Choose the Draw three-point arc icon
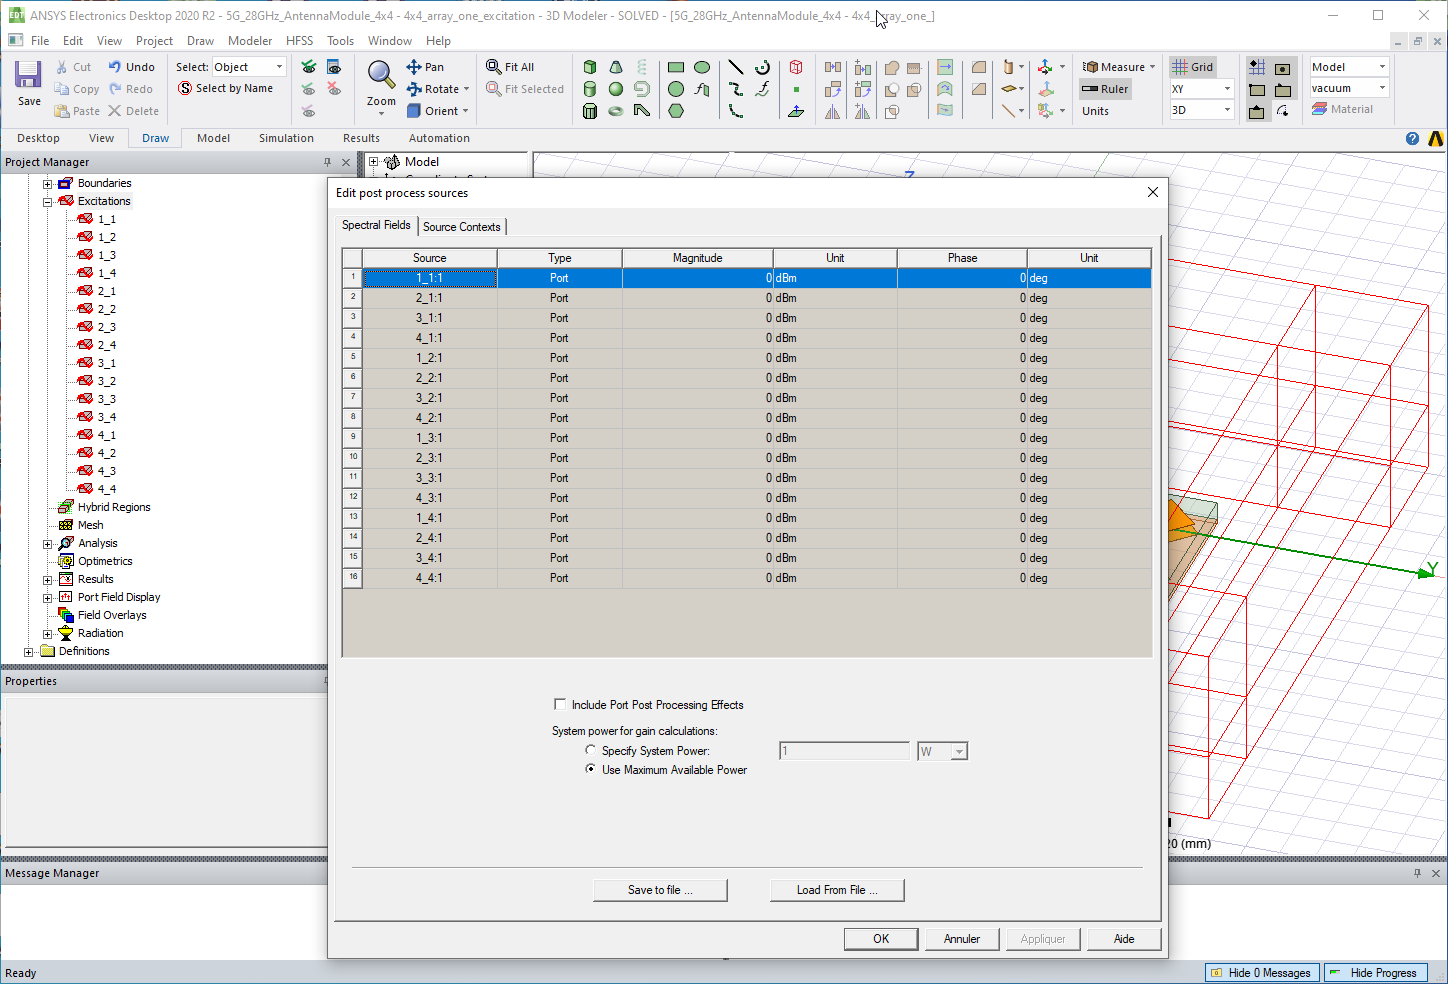Screen dimensions: 1448x984 (762, 67)
